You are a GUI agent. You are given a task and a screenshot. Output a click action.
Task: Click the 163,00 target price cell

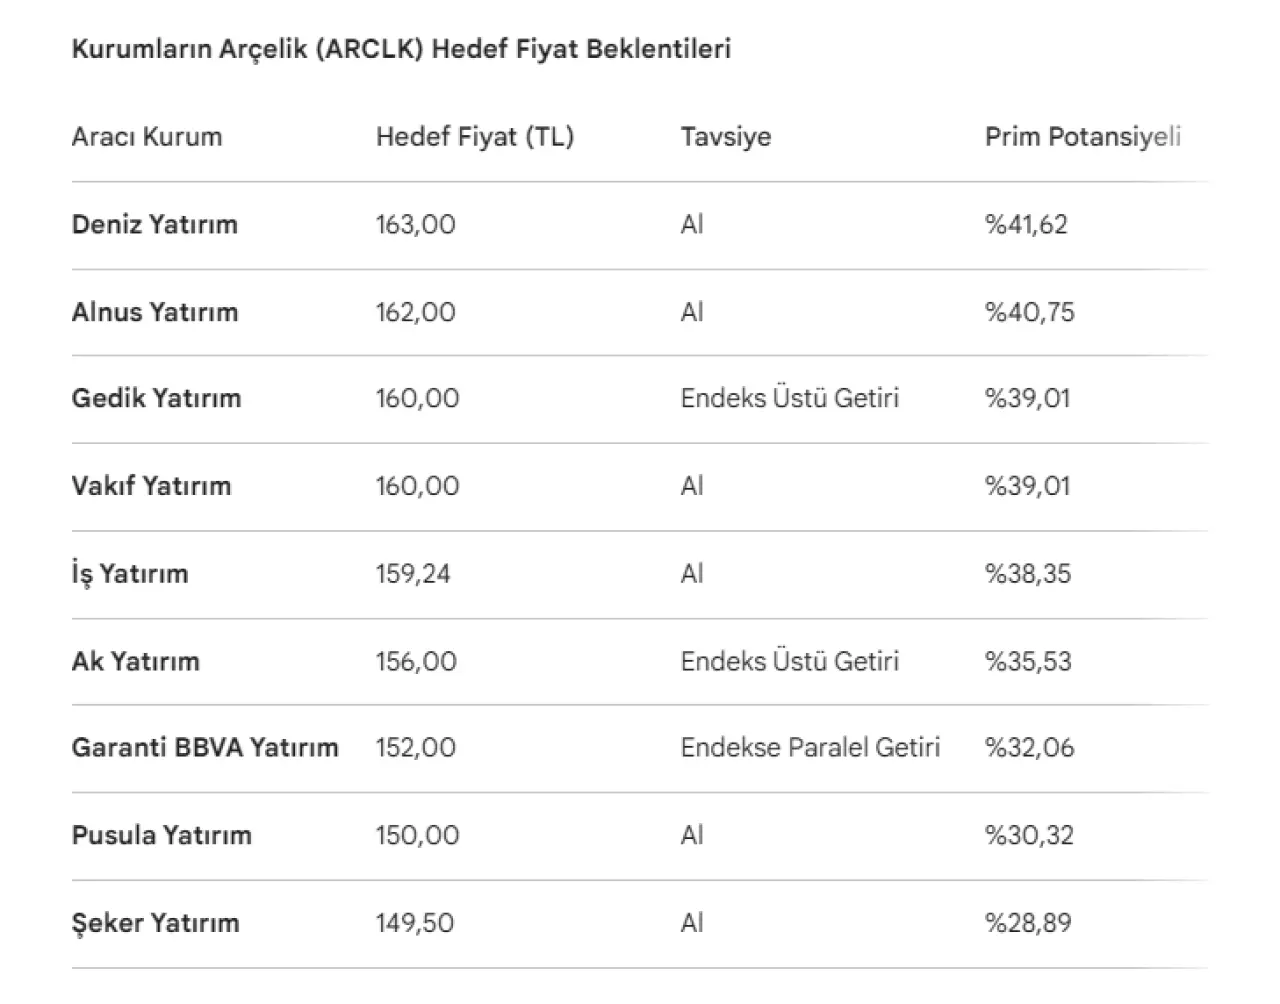[415, 224]
